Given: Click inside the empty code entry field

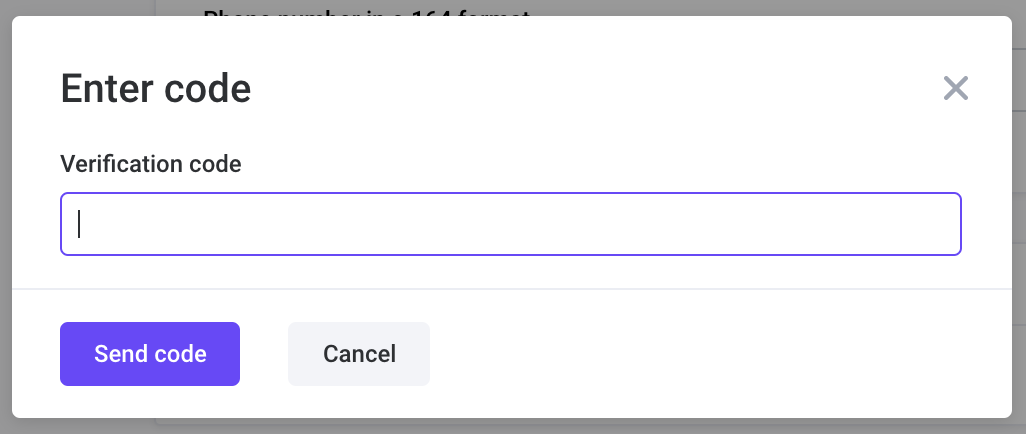Looking at the screenshot, I should click(x=510, y=224).
